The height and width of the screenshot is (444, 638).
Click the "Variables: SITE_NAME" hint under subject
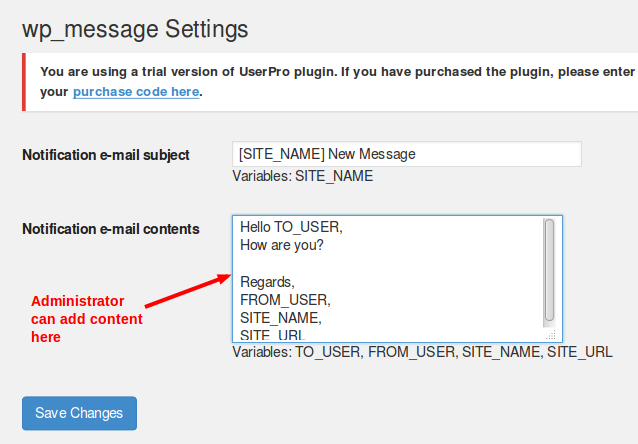point(302,176)
